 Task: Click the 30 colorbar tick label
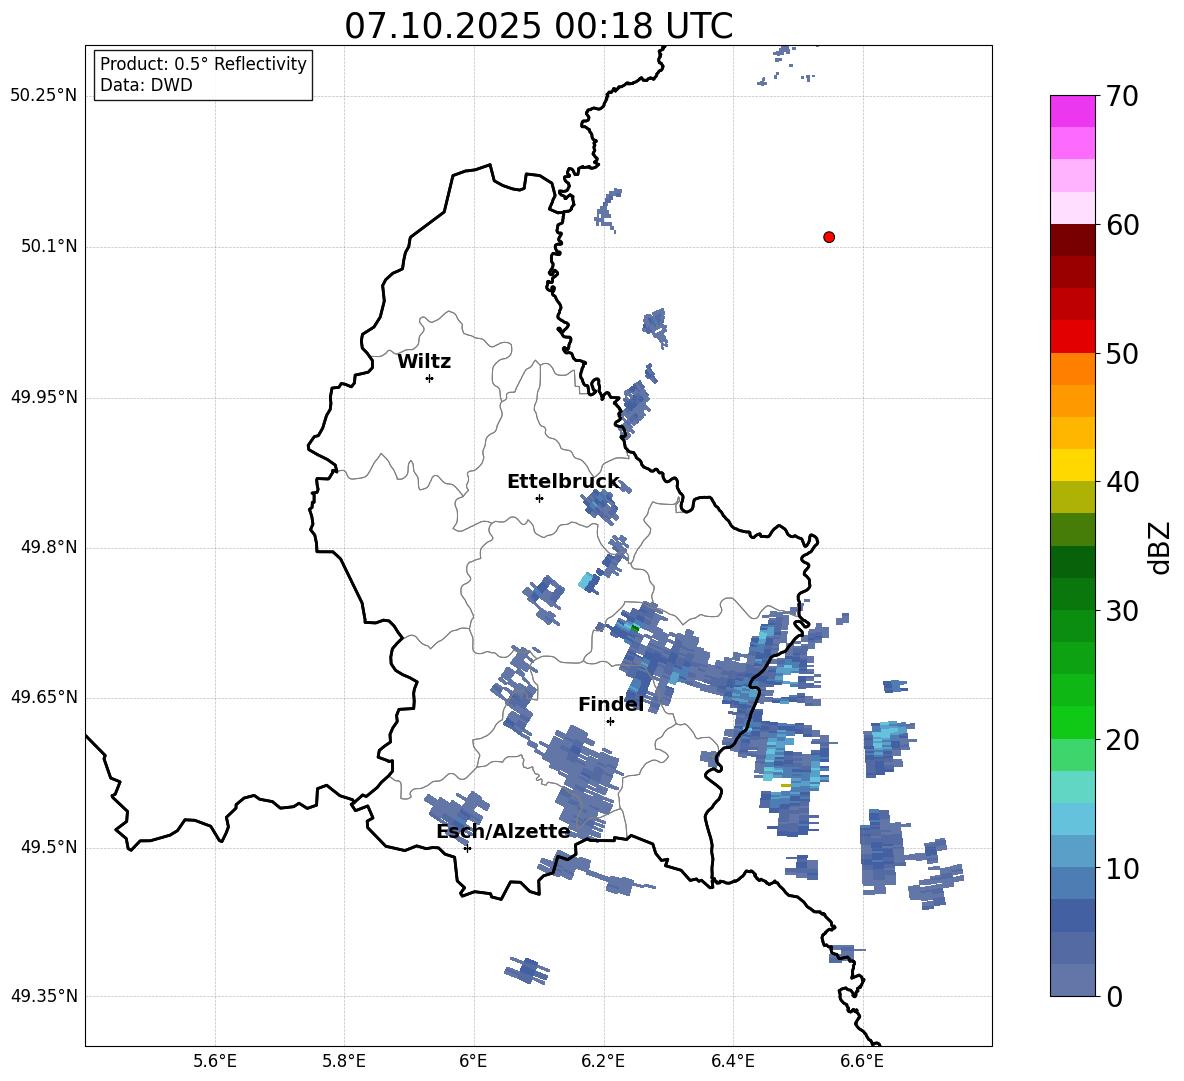[1123, 610]
